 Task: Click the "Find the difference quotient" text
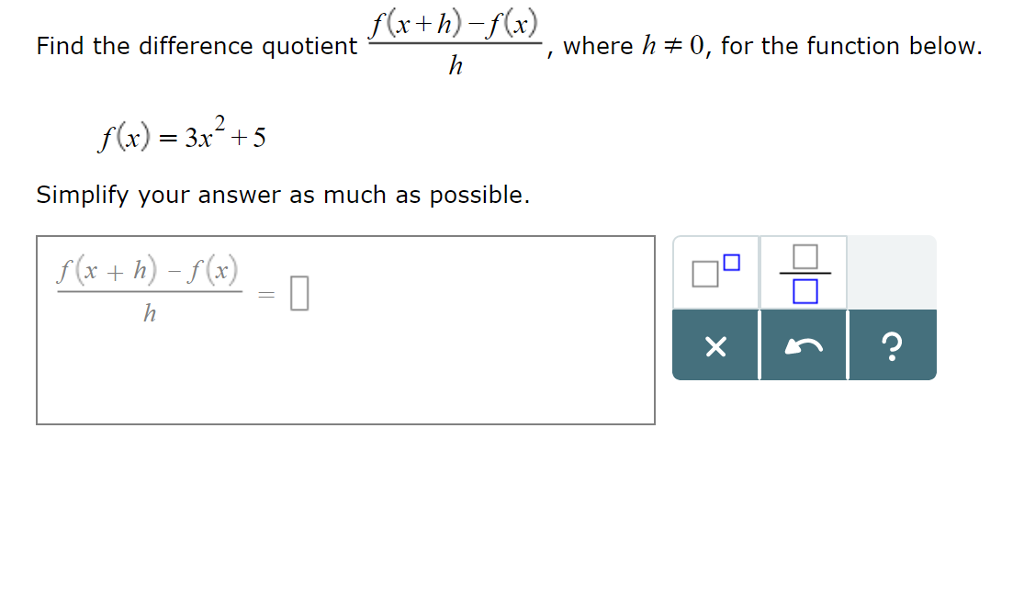coord(196,46)
